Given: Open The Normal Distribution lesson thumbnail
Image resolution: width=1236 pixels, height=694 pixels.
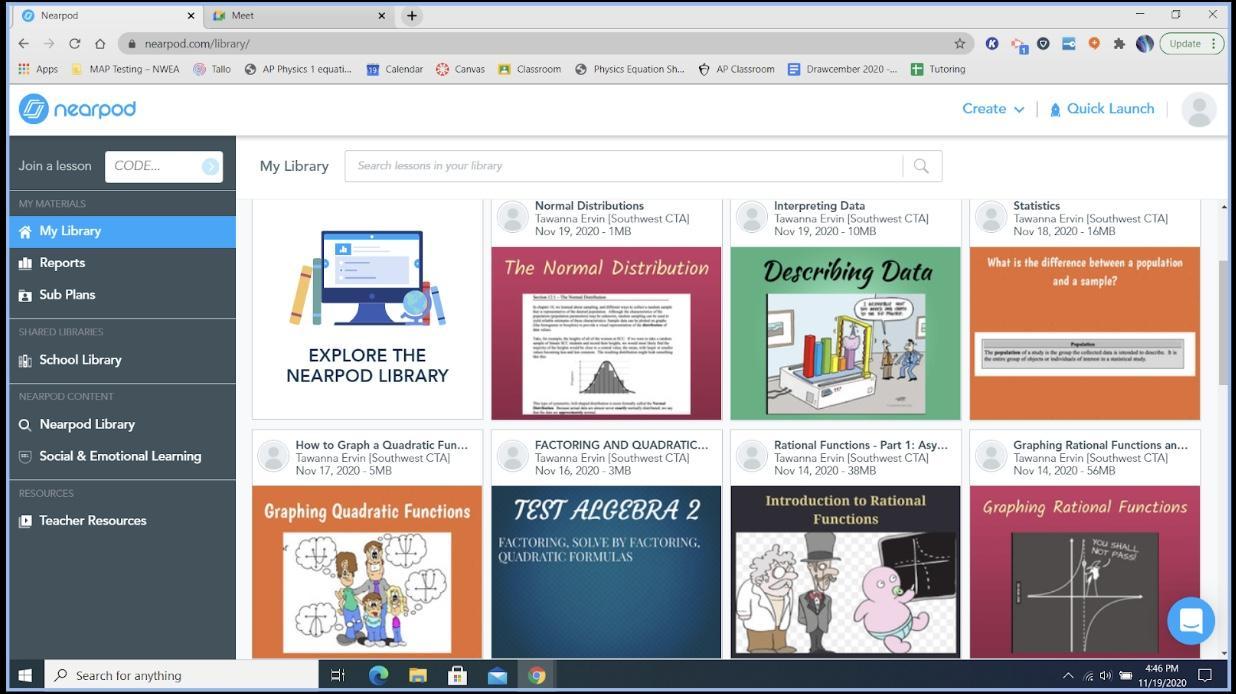Looking at the screenshot, I should click(606, 333).
